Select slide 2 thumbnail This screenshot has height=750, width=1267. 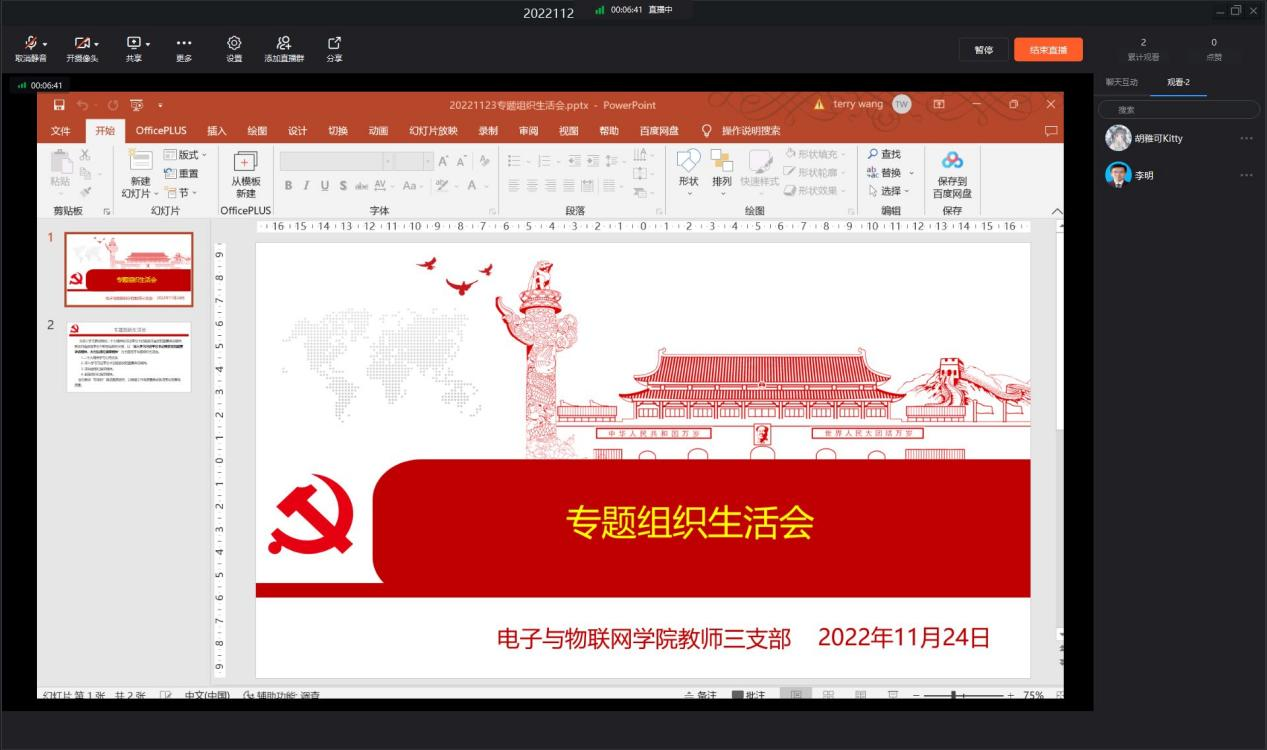(128, 356)
